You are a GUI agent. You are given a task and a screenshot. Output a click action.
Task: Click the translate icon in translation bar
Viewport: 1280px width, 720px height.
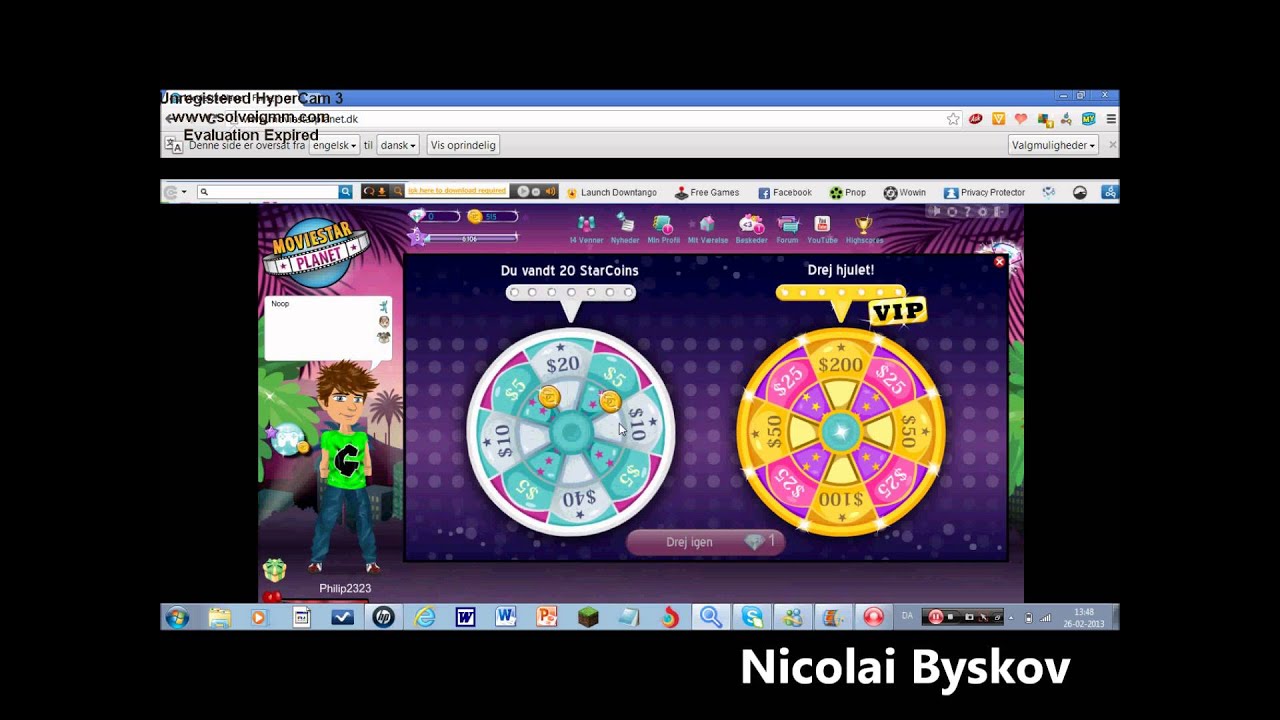pyautogui.click(x=174, y=145)
